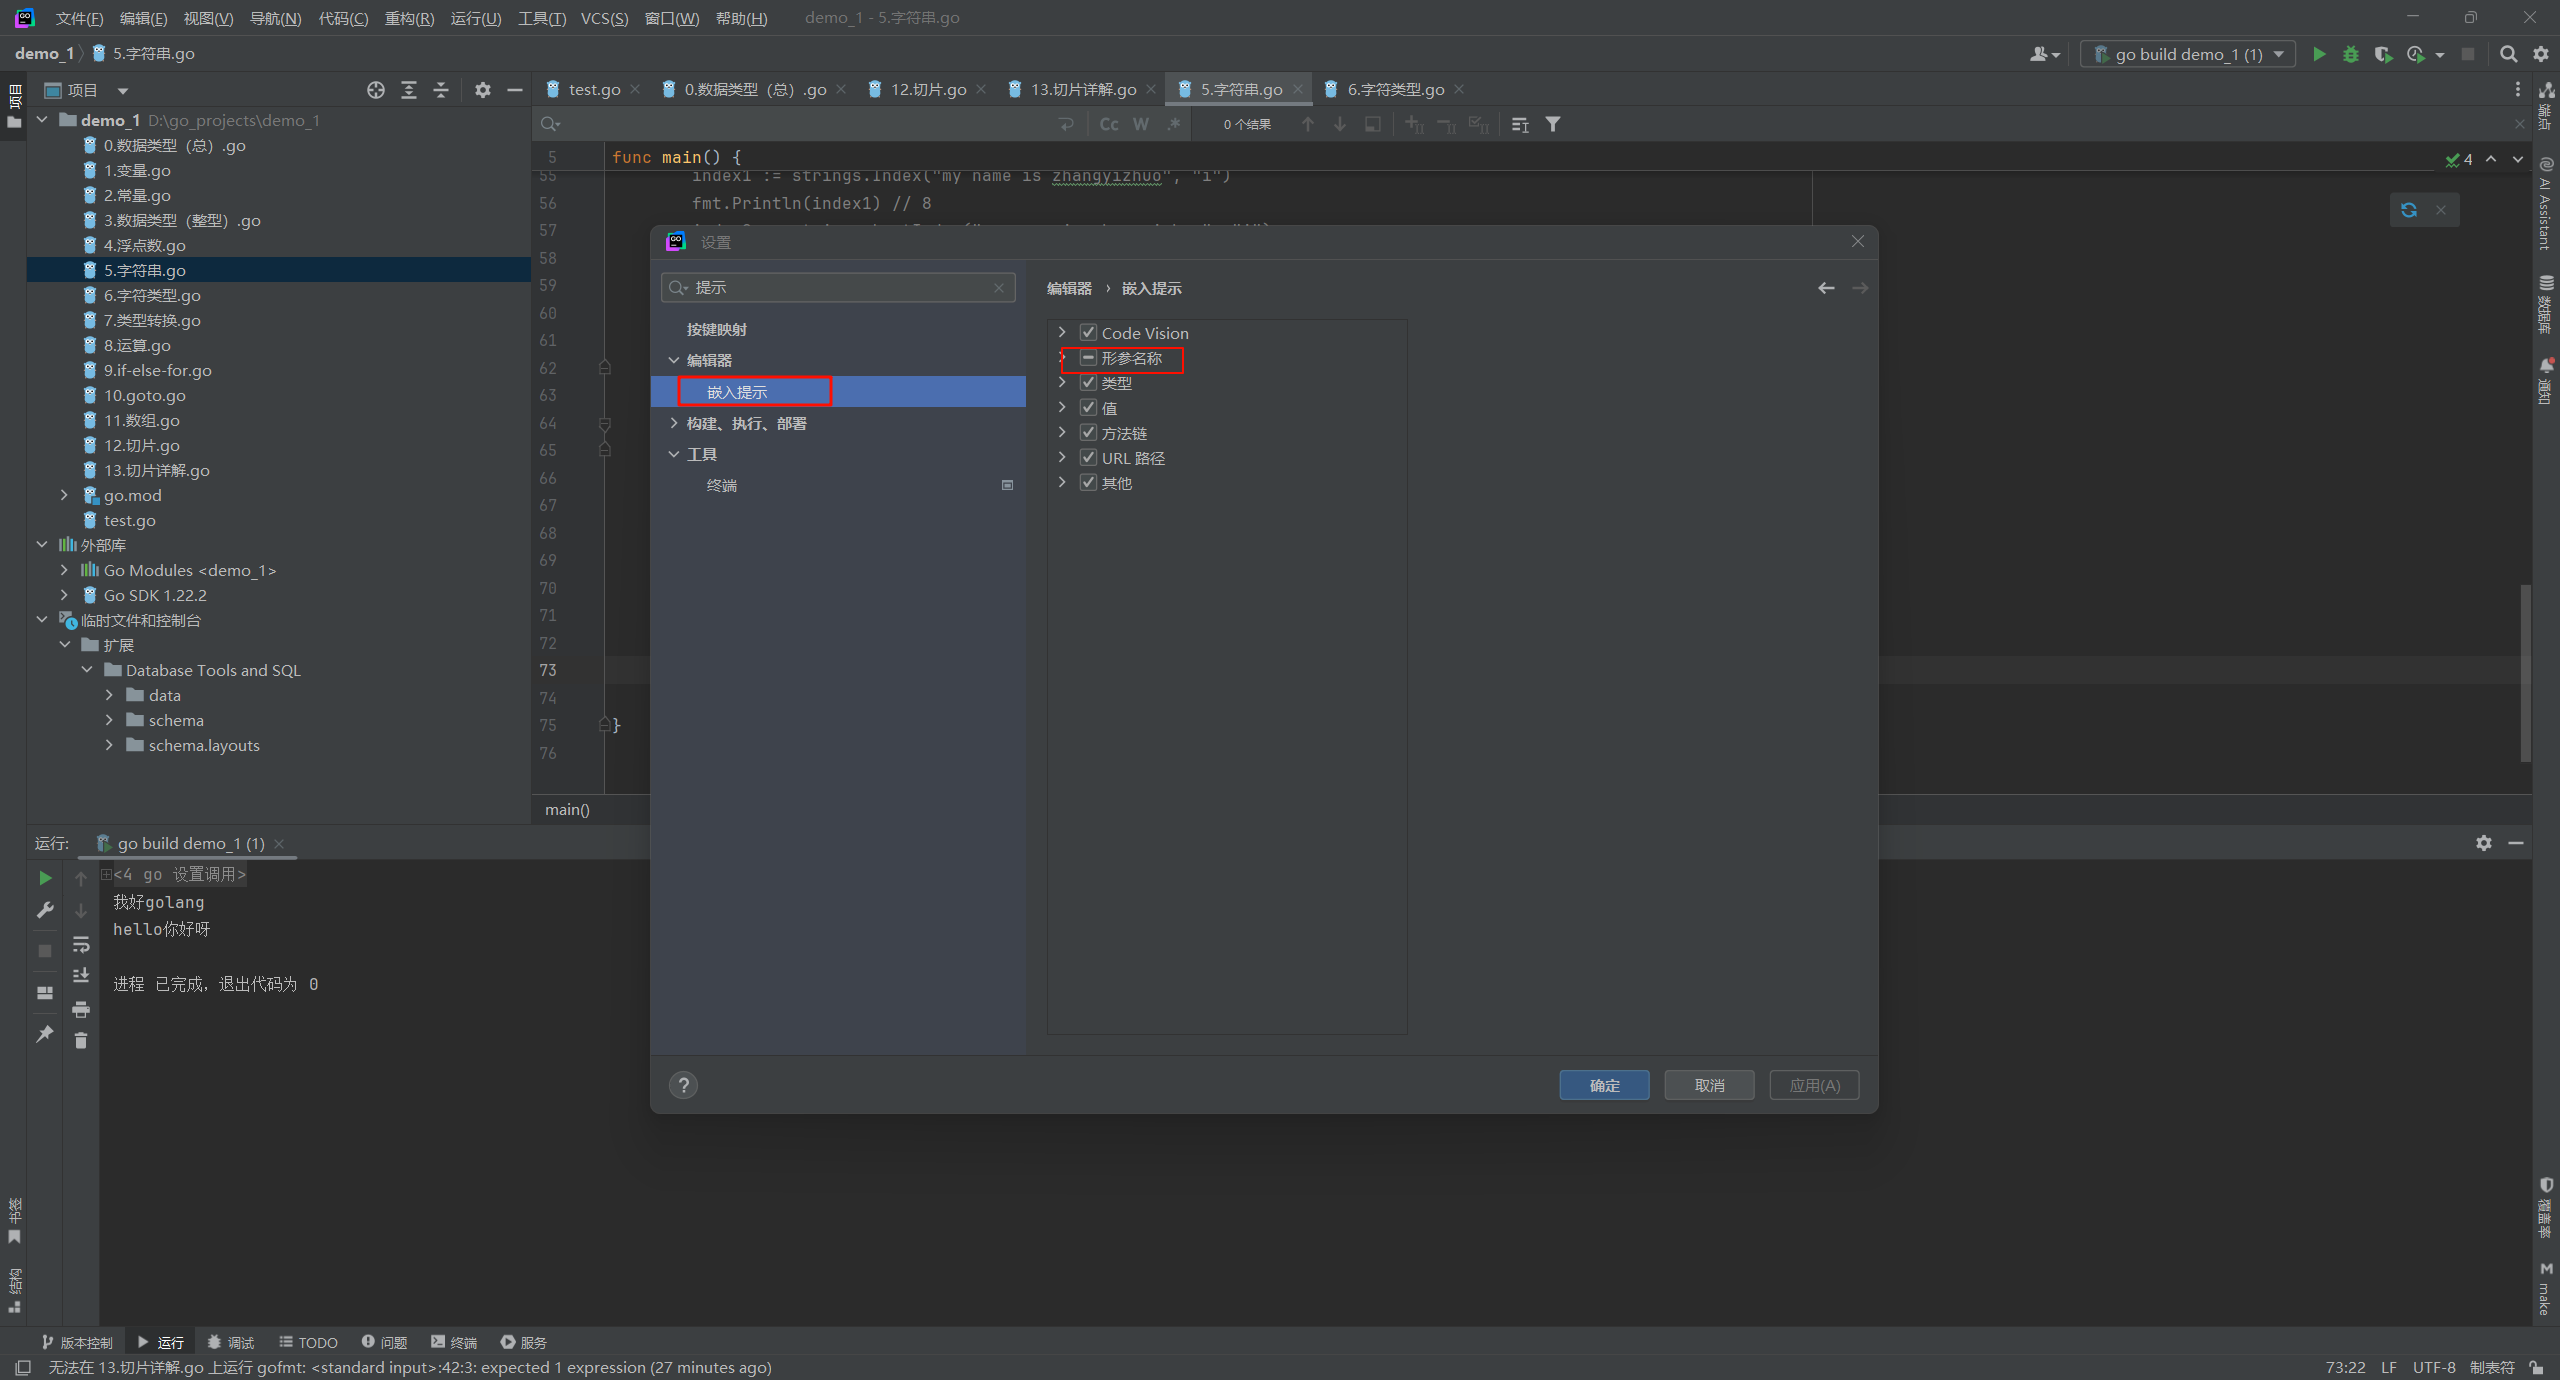Image resolution: width=2560 pixels, height=1380 pixels.
Task: Switch to 6.字符类型.go editor tab
Action: click(1396, 90)
